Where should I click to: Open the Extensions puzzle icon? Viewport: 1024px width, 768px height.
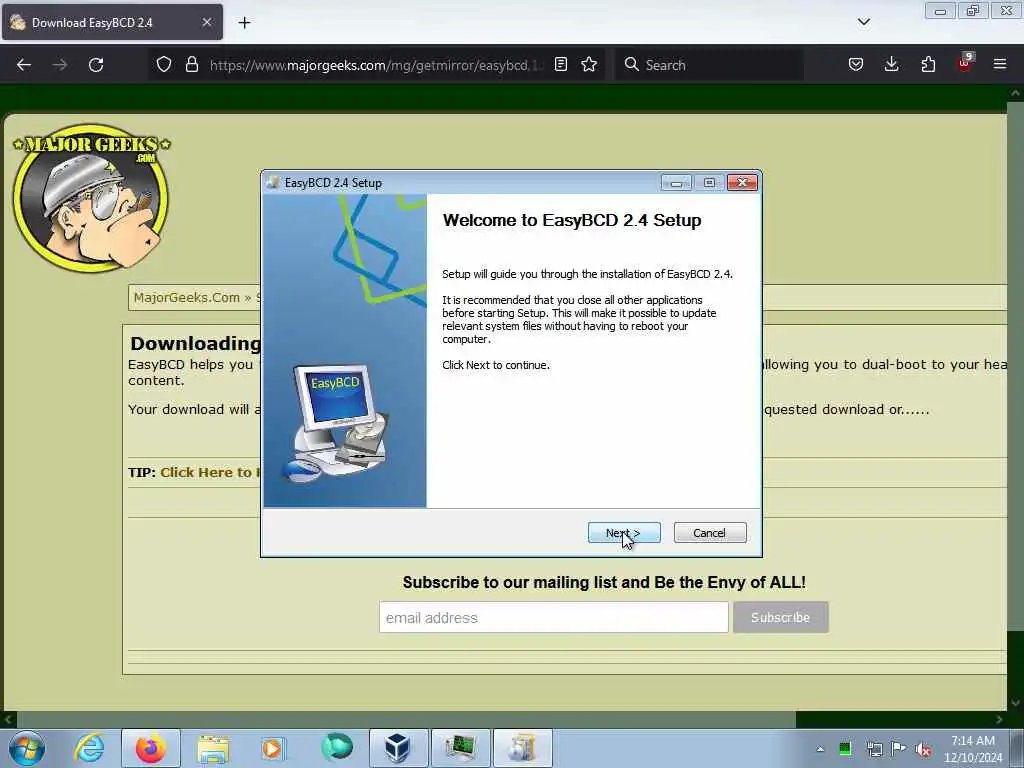[x=928, y=65]
